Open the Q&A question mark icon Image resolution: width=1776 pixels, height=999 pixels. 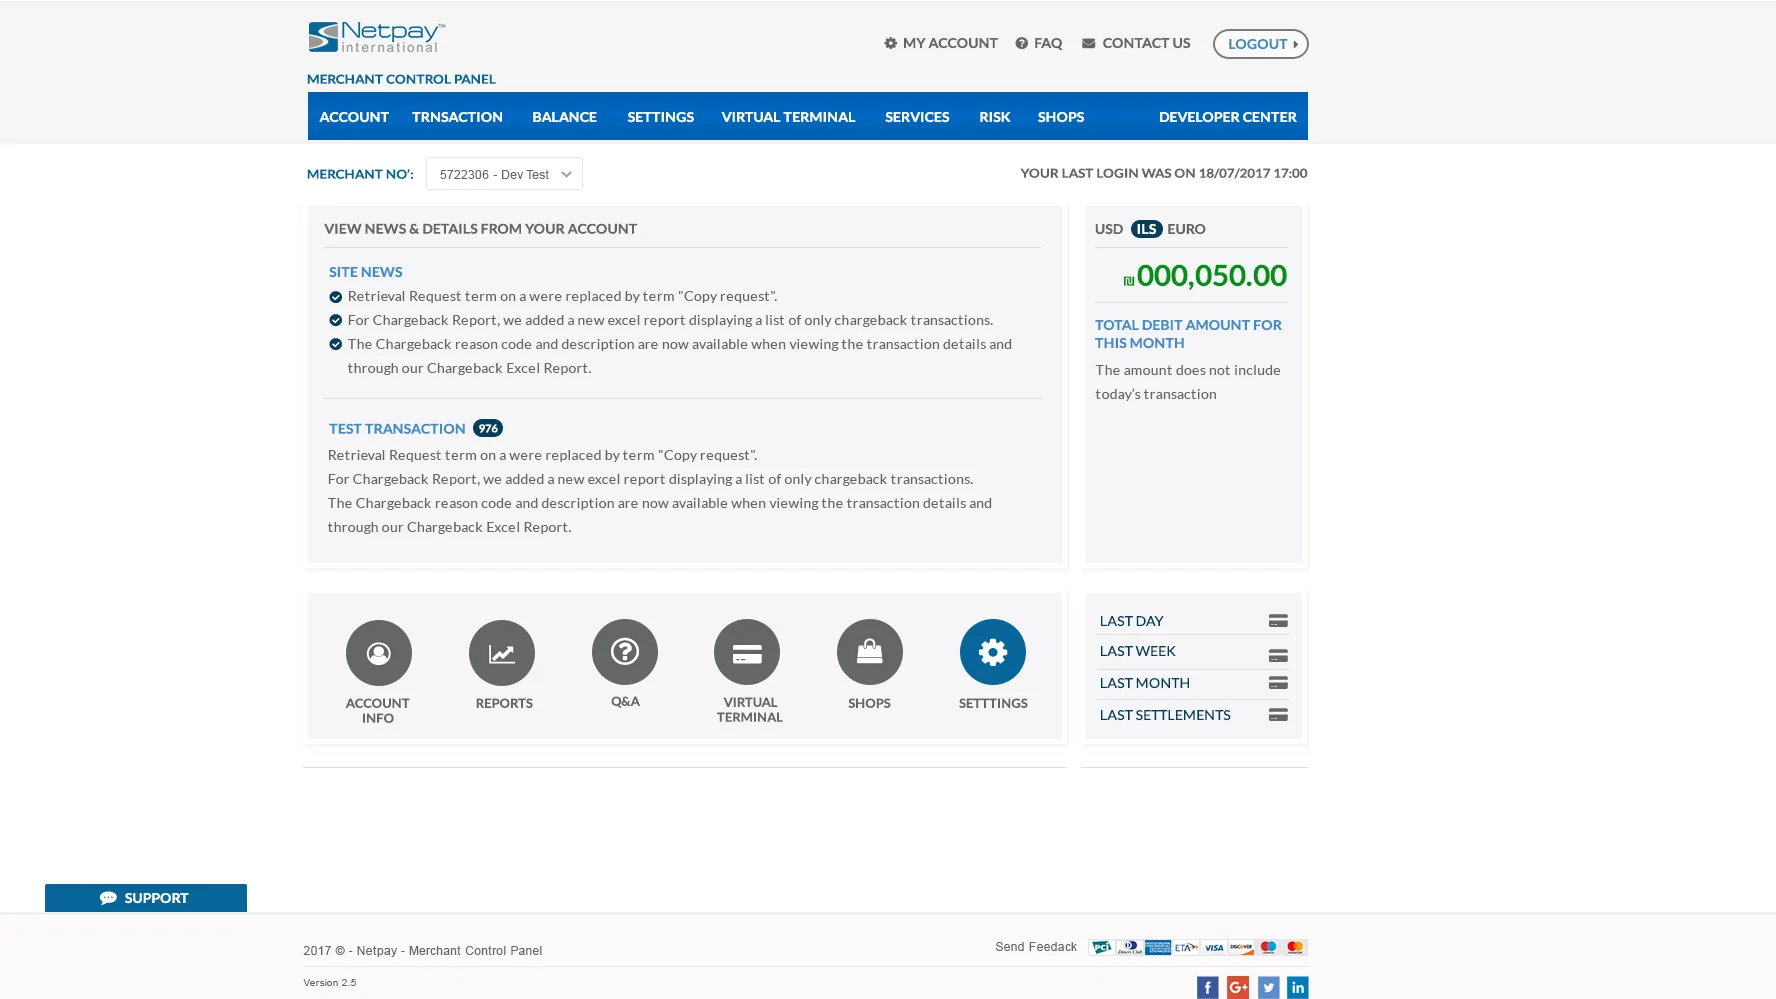(625, 652)
